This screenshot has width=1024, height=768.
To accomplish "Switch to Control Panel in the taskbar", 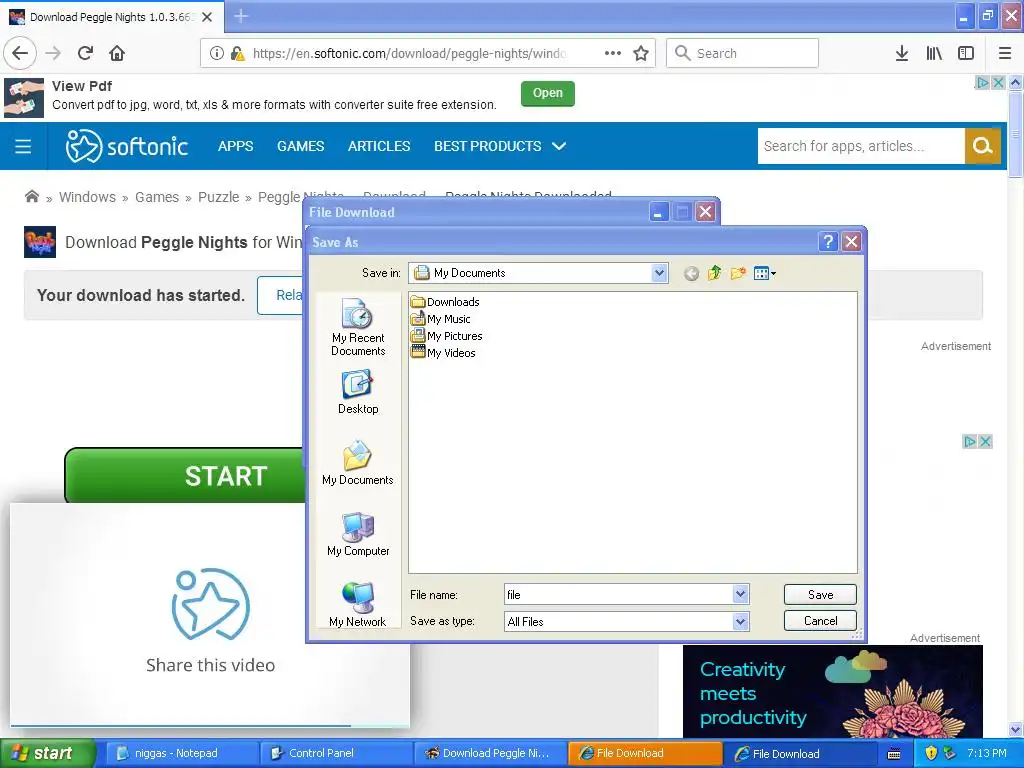I will coord(336,754).
